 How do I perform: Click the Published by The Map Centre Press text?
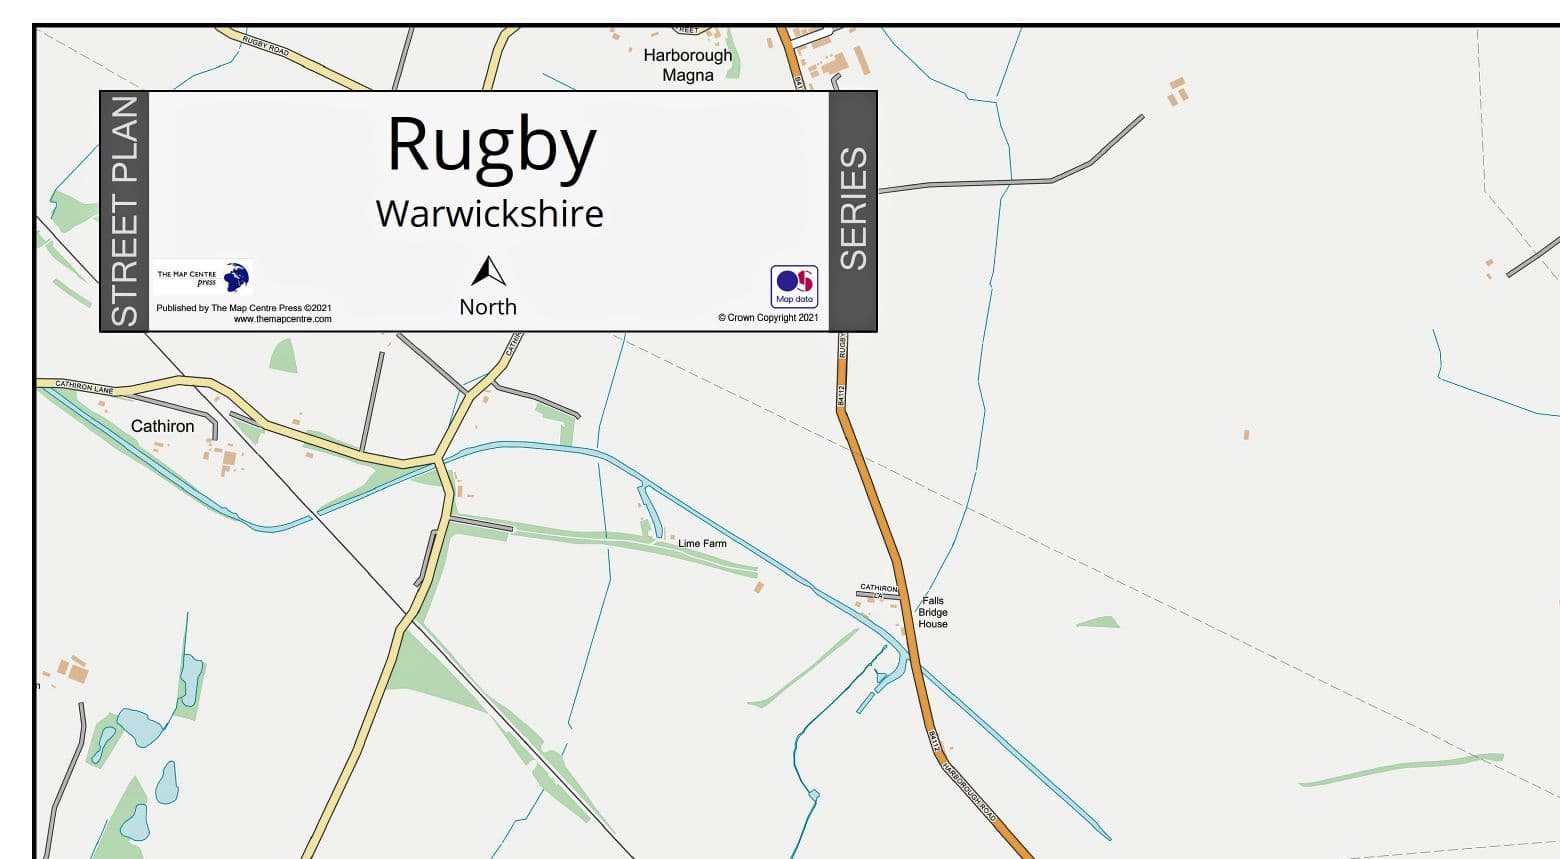click(243, 308)
